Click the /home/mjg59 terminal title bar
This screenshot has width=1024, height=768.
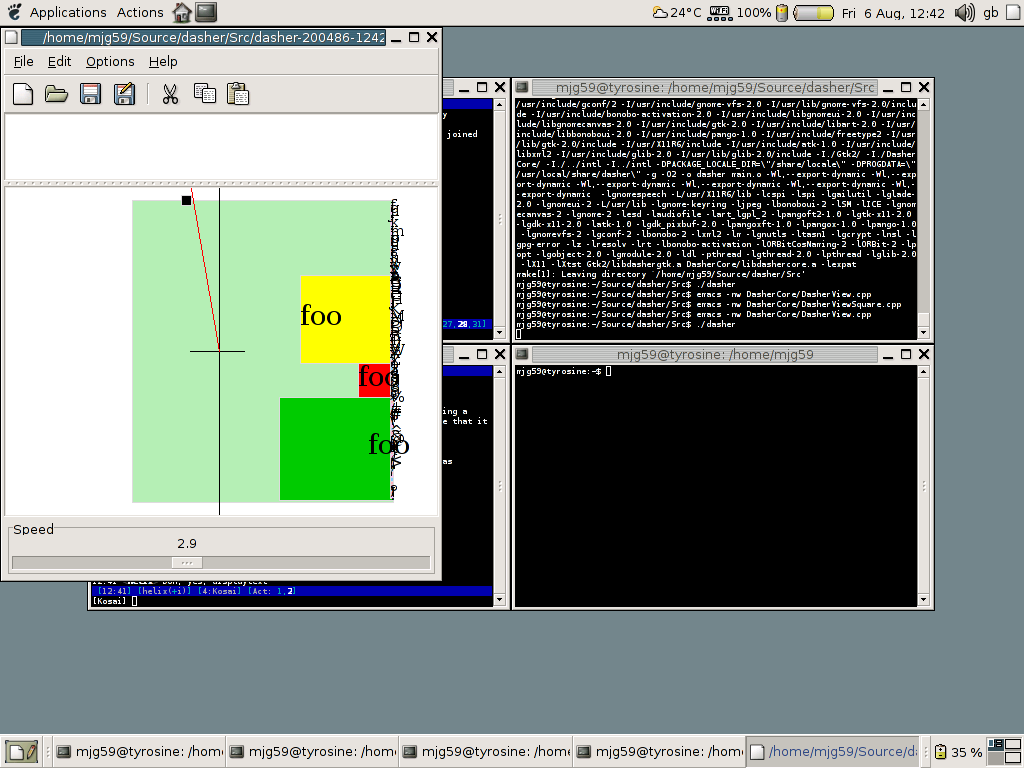pos(705,355)
